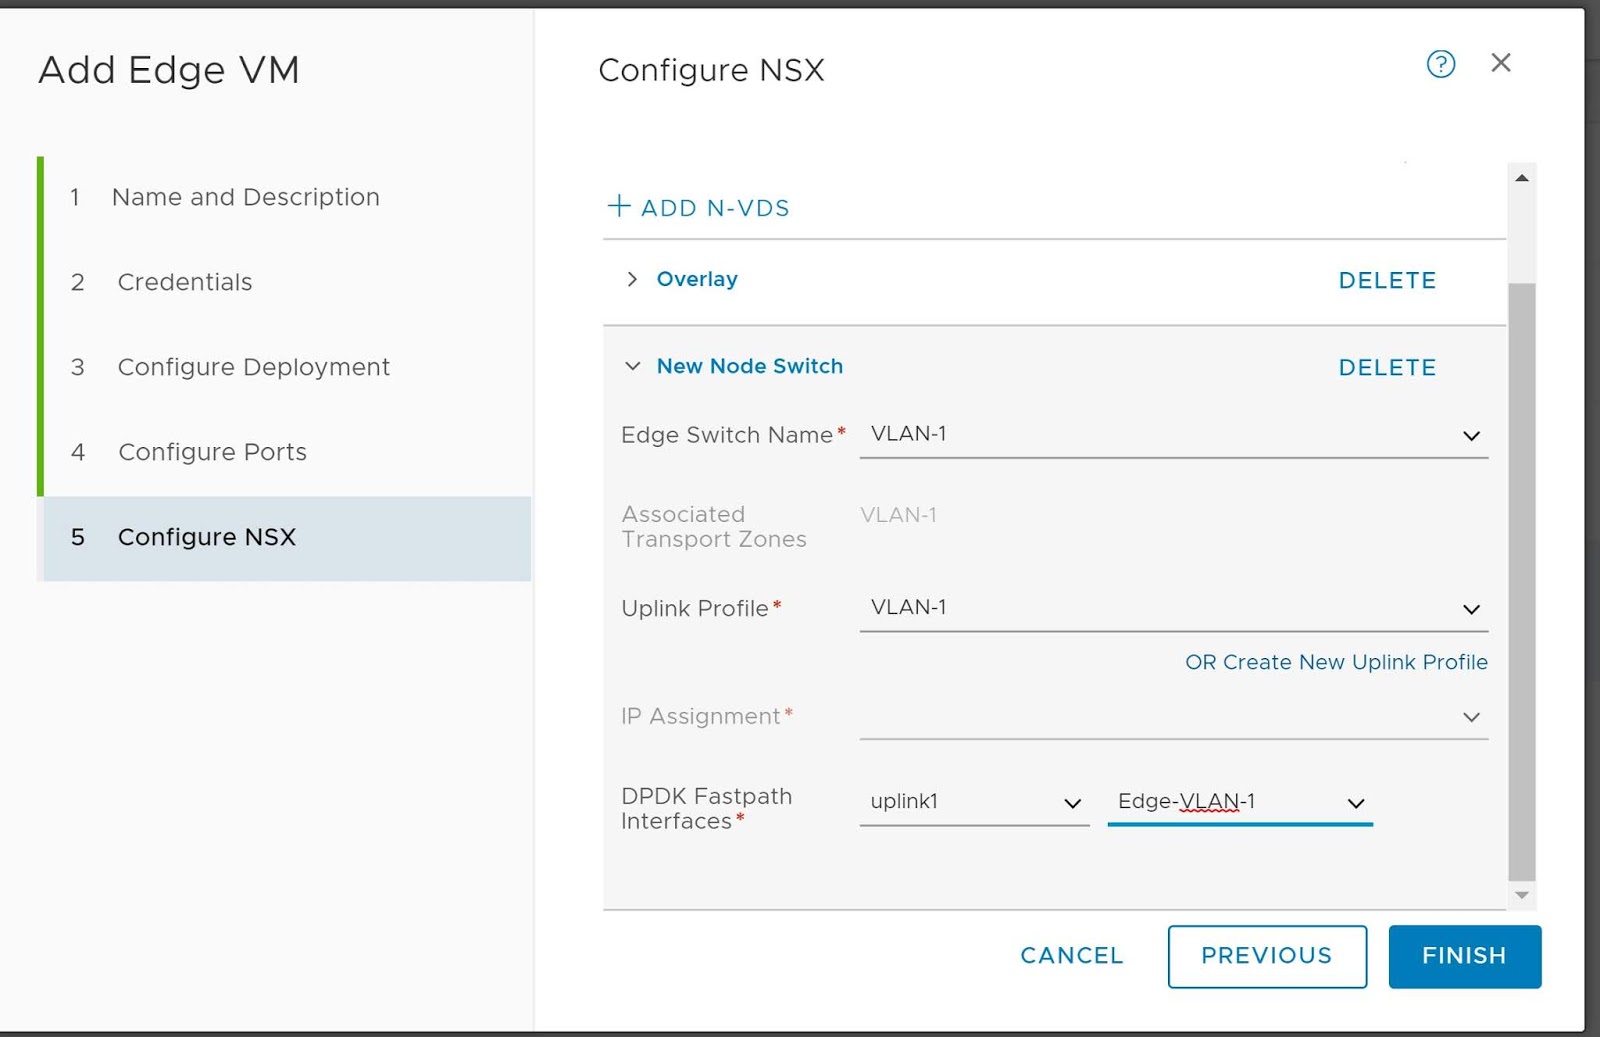This screenshot has width=1600, height=1037.
Task: Open the Edge-VLAN-1 network dropdown
Action: point(1240,802)
